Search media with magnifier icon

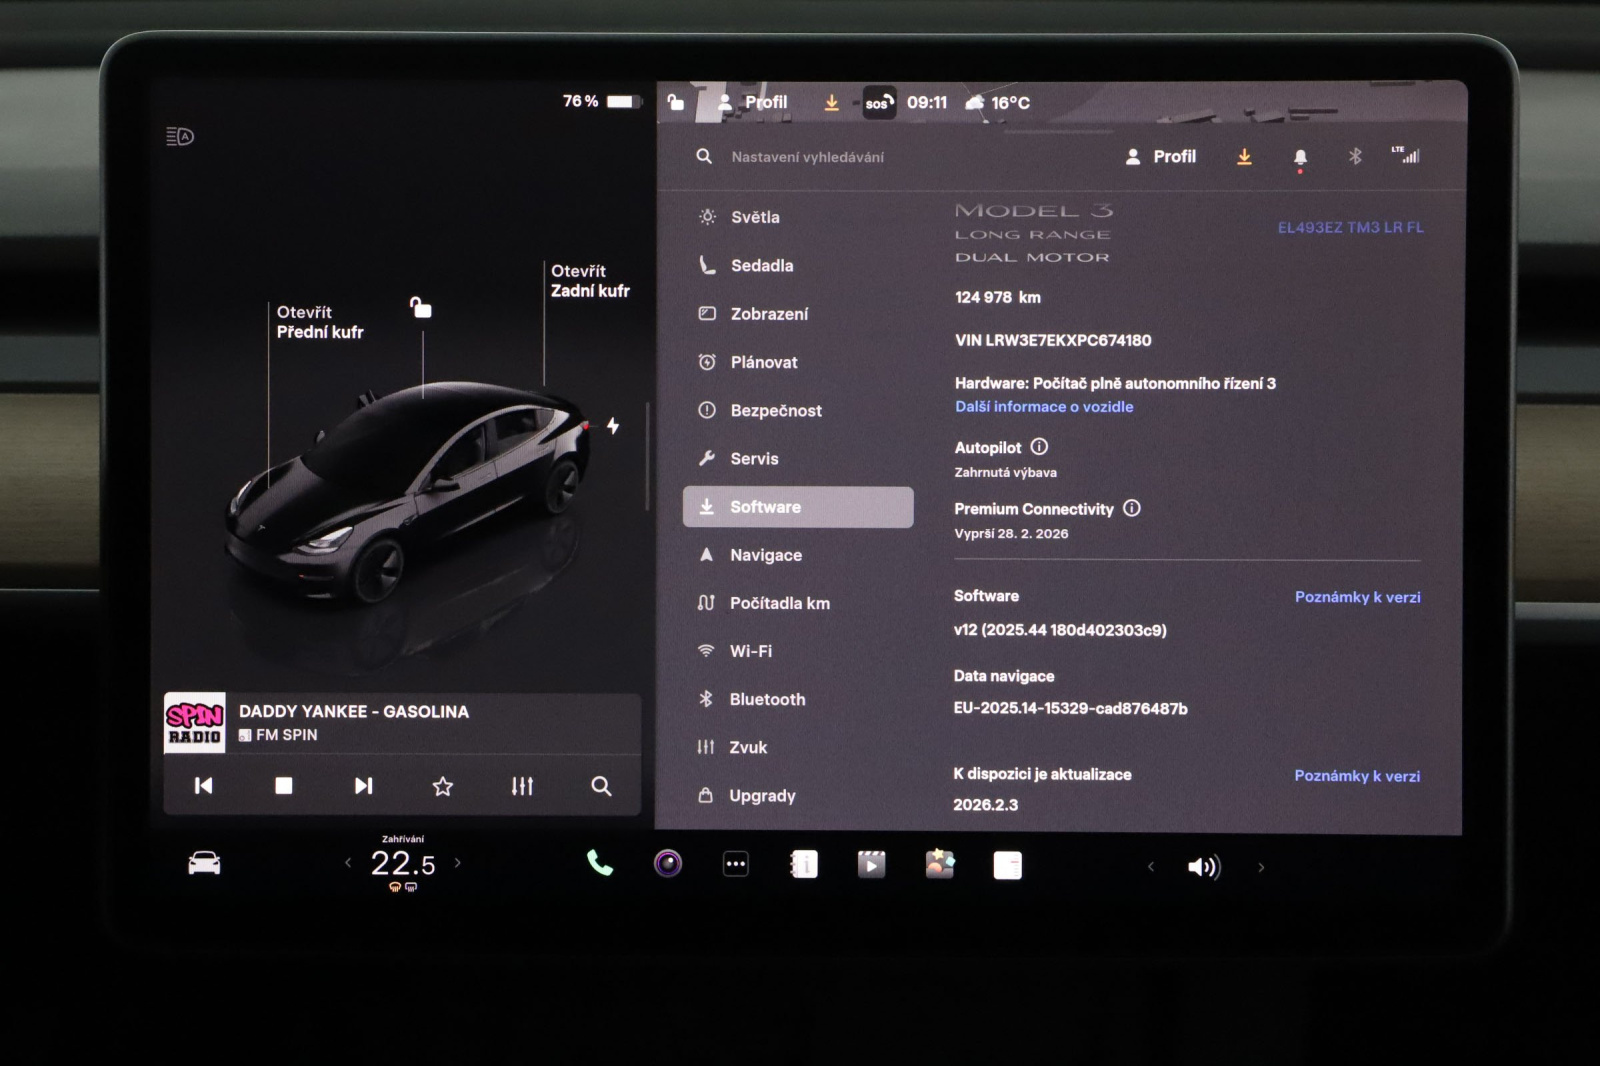point(601,786)
